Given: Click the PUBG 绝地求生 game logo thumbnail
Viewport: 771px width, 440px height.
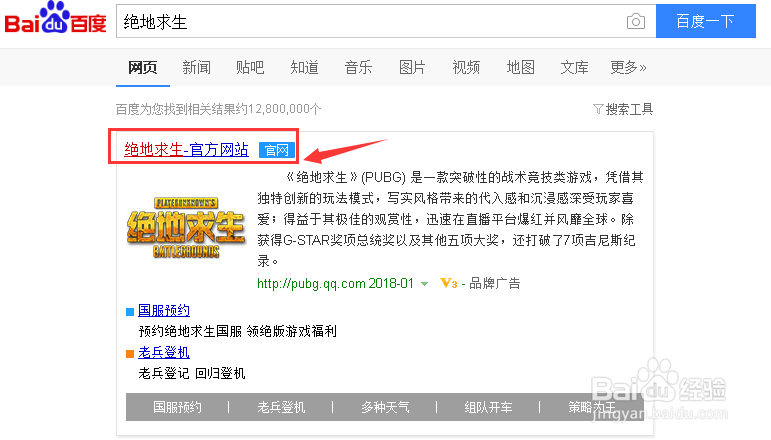Looking at the screenshot, I should point(186,228).
